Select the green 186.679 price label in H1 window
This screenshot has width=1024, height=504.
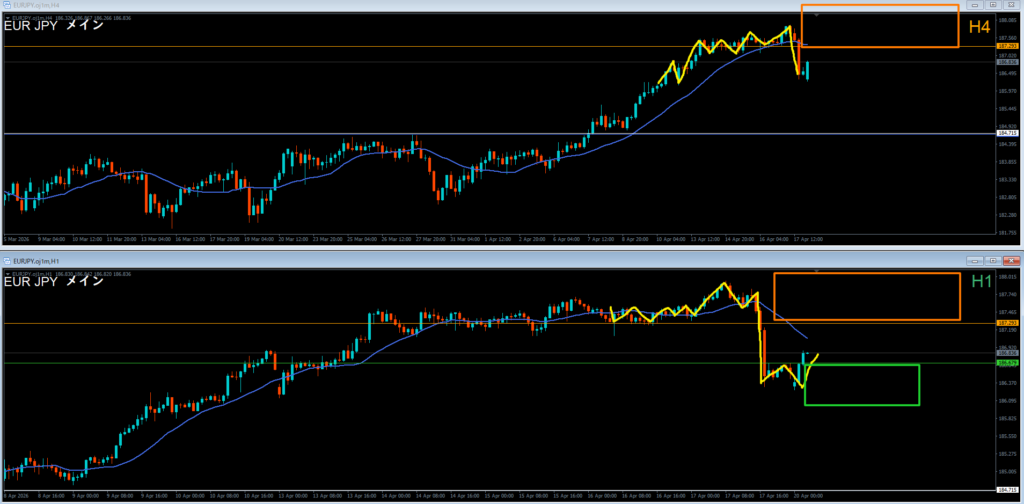tap(1006, 362)
